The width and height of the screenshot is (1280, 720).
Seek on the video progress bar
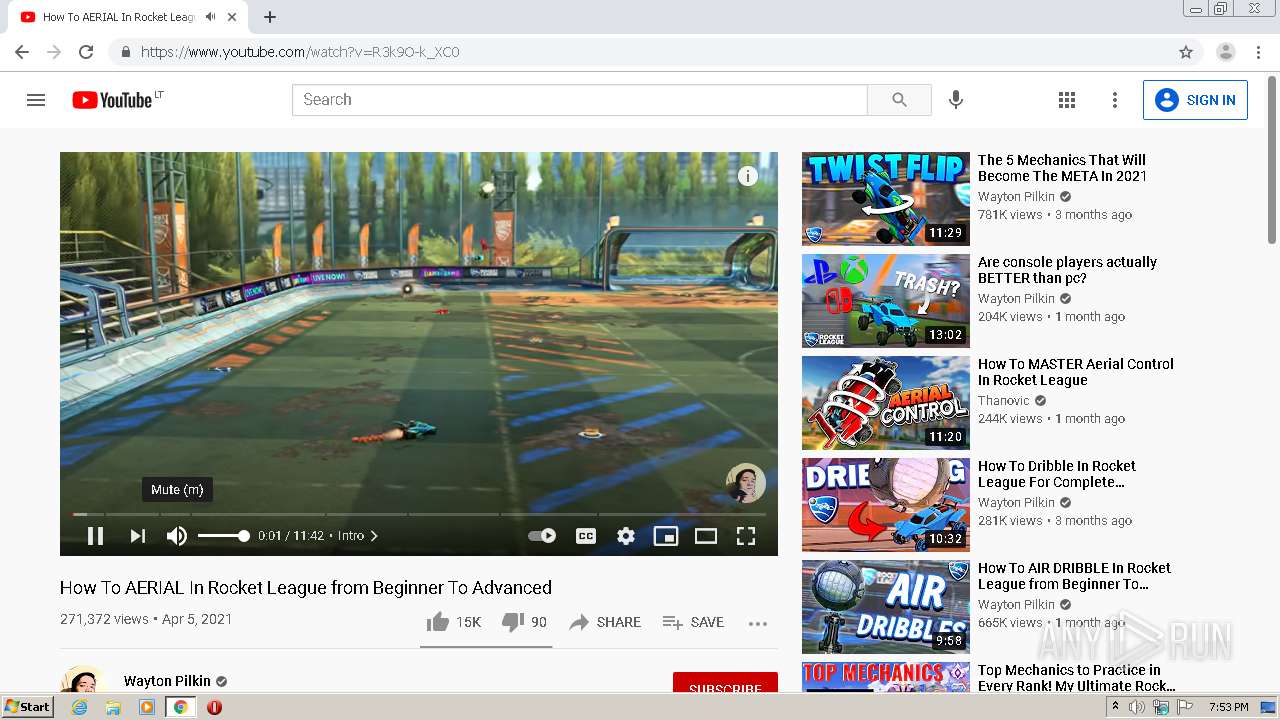pyautogui.click(x=419, y=514)
